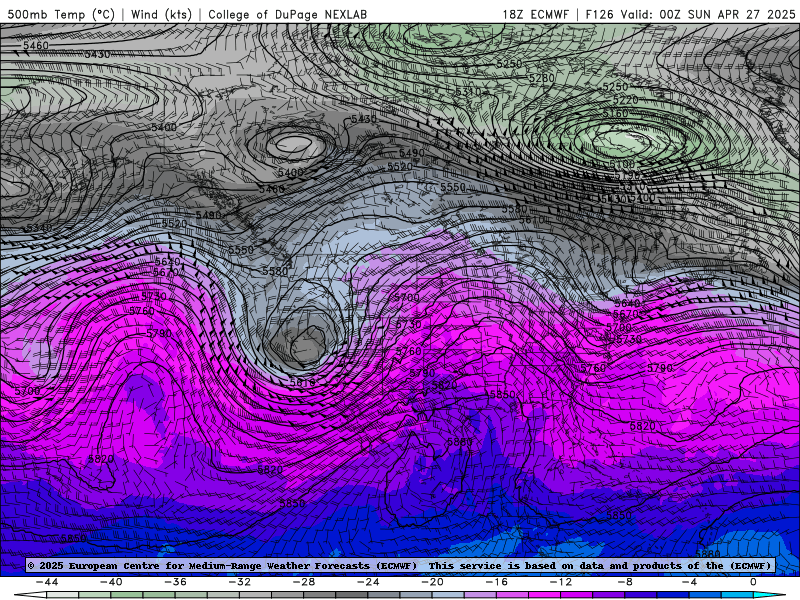The height and width of the screenshot is (600, 800).
Task: Click the -32 temperature scale label
Action: click(x=240, y=582)
